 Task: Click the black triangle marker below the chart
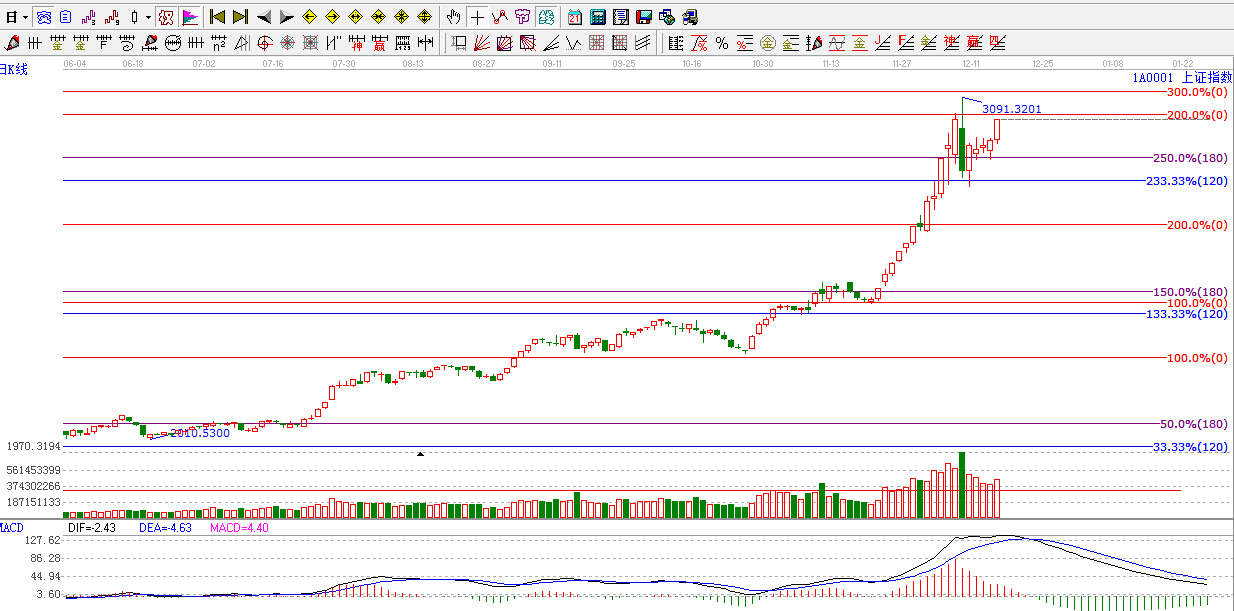(420, 454)
